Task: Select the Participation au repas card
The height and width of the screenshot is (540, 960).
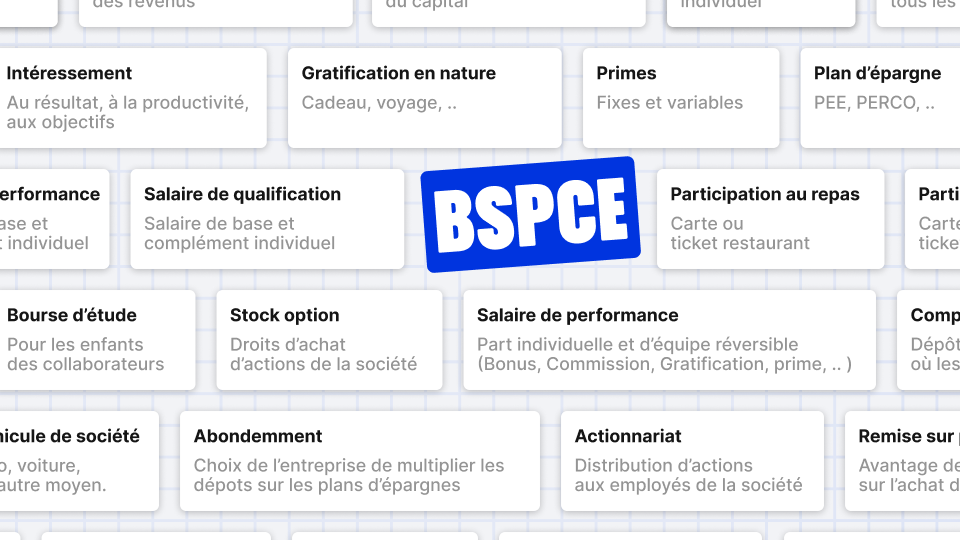Action: (x=771, y=219)
